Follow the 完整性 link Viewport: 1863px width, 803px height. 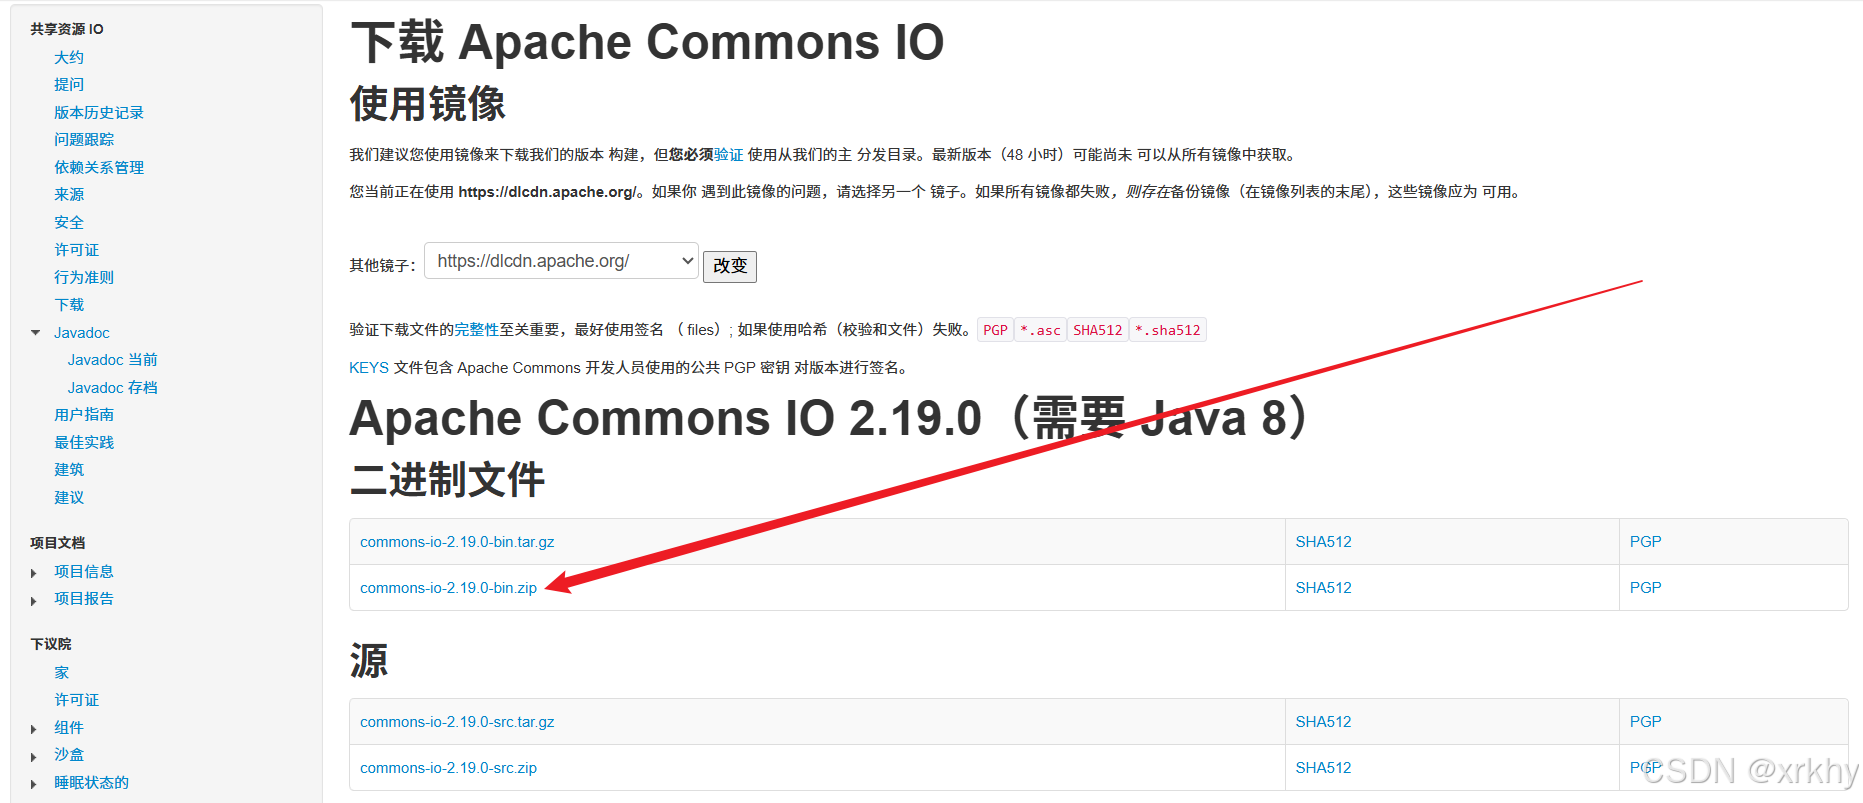[x=477, y=330]
